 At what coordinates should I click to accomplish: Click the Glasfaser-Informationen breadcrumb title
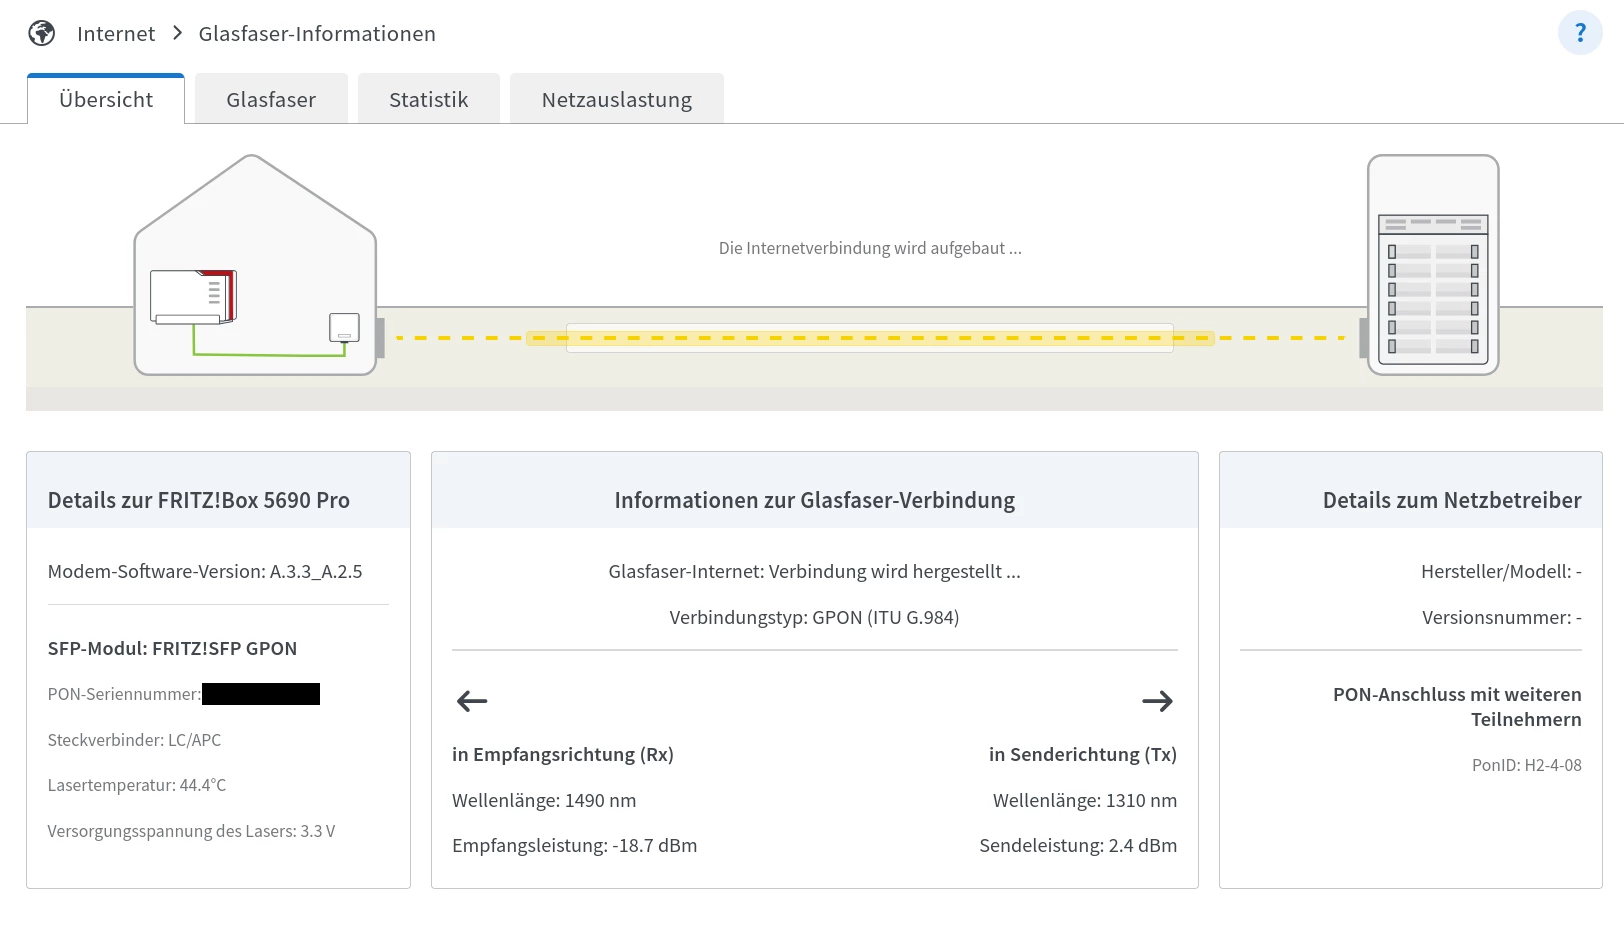[317, 34]
